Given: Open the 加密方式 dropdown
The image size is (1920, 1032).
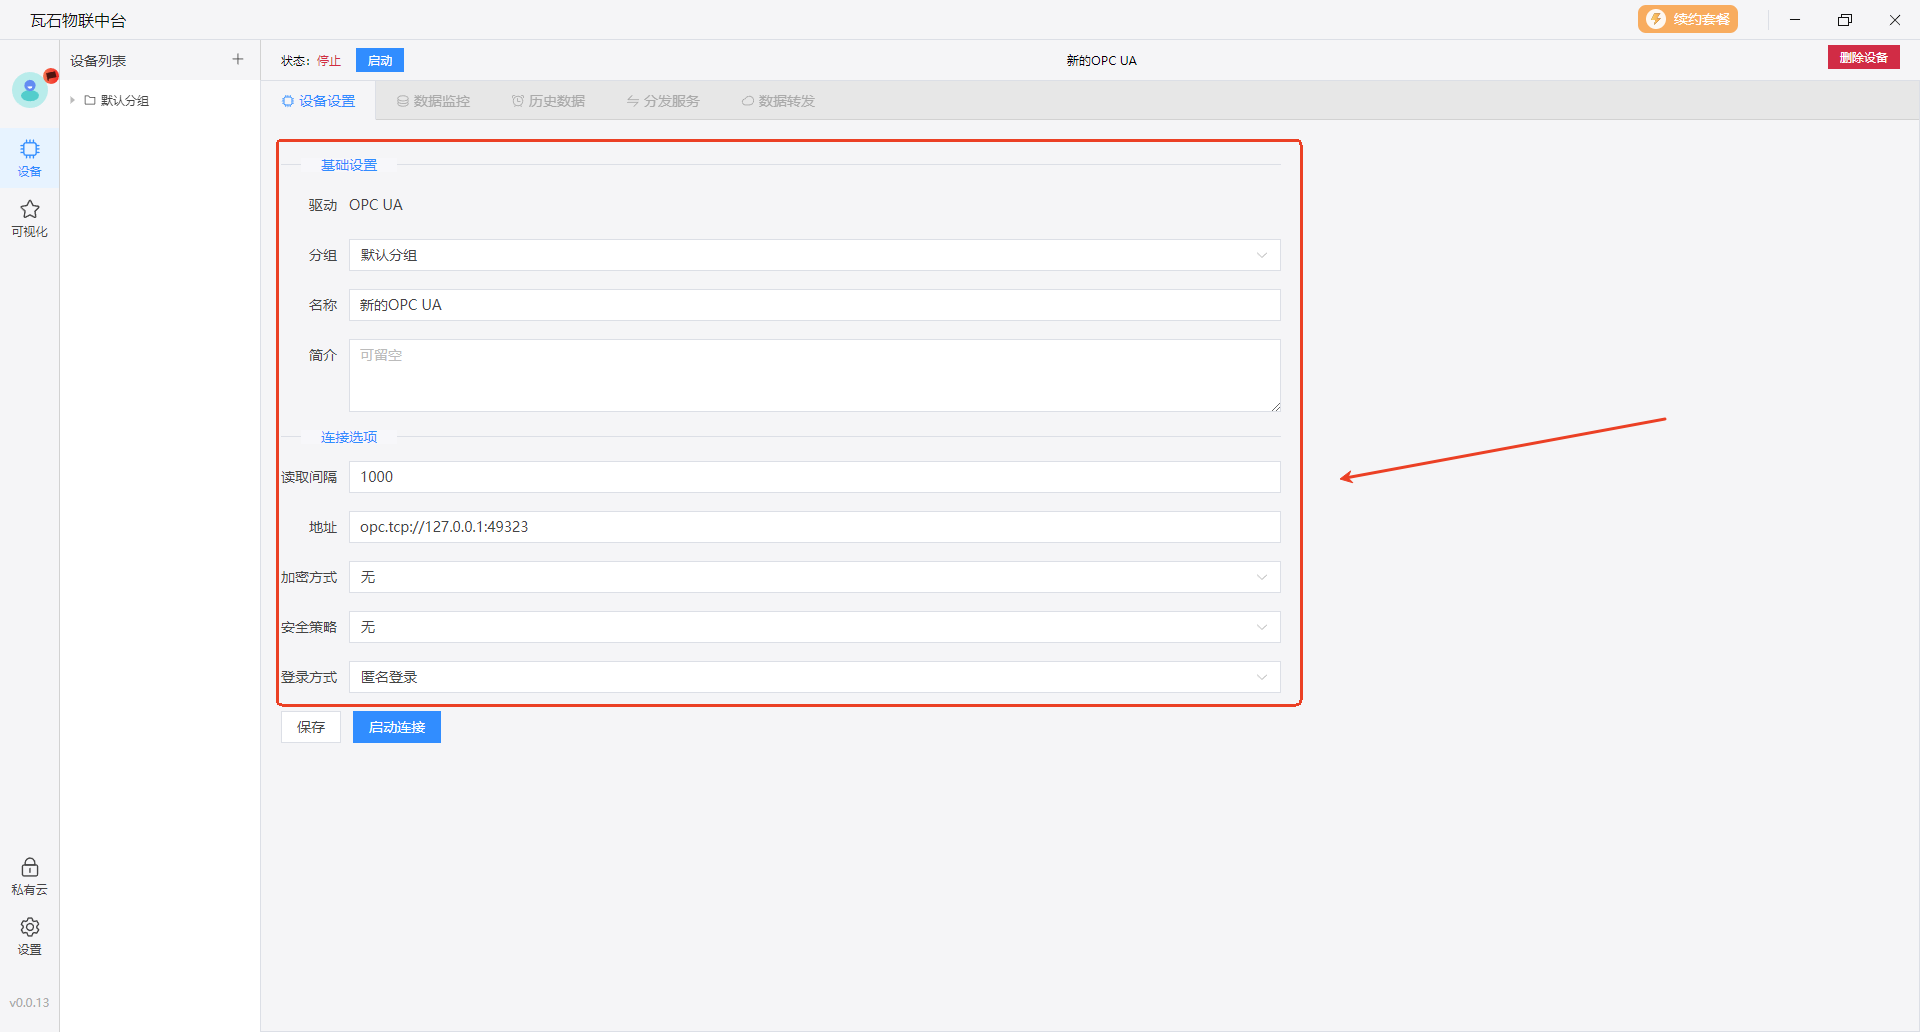Looking at the screenshot, I should coord(813,577).
